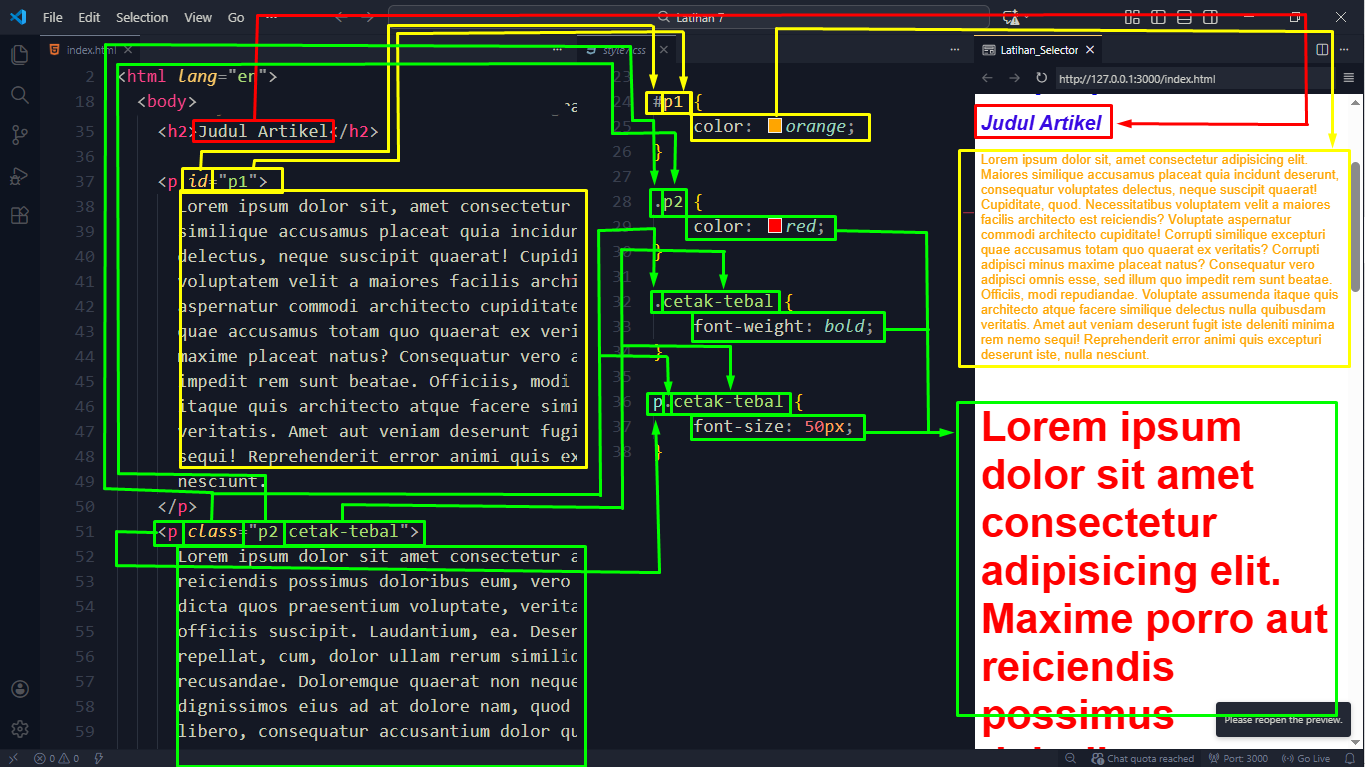Open more actions for index.html editor group

pos(558,49)
